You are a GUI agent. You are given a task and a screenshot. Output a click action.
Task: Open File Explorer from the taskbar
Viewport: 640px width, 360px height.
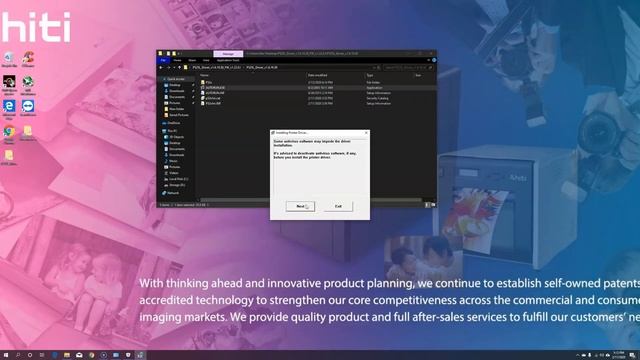pos(67,355)
